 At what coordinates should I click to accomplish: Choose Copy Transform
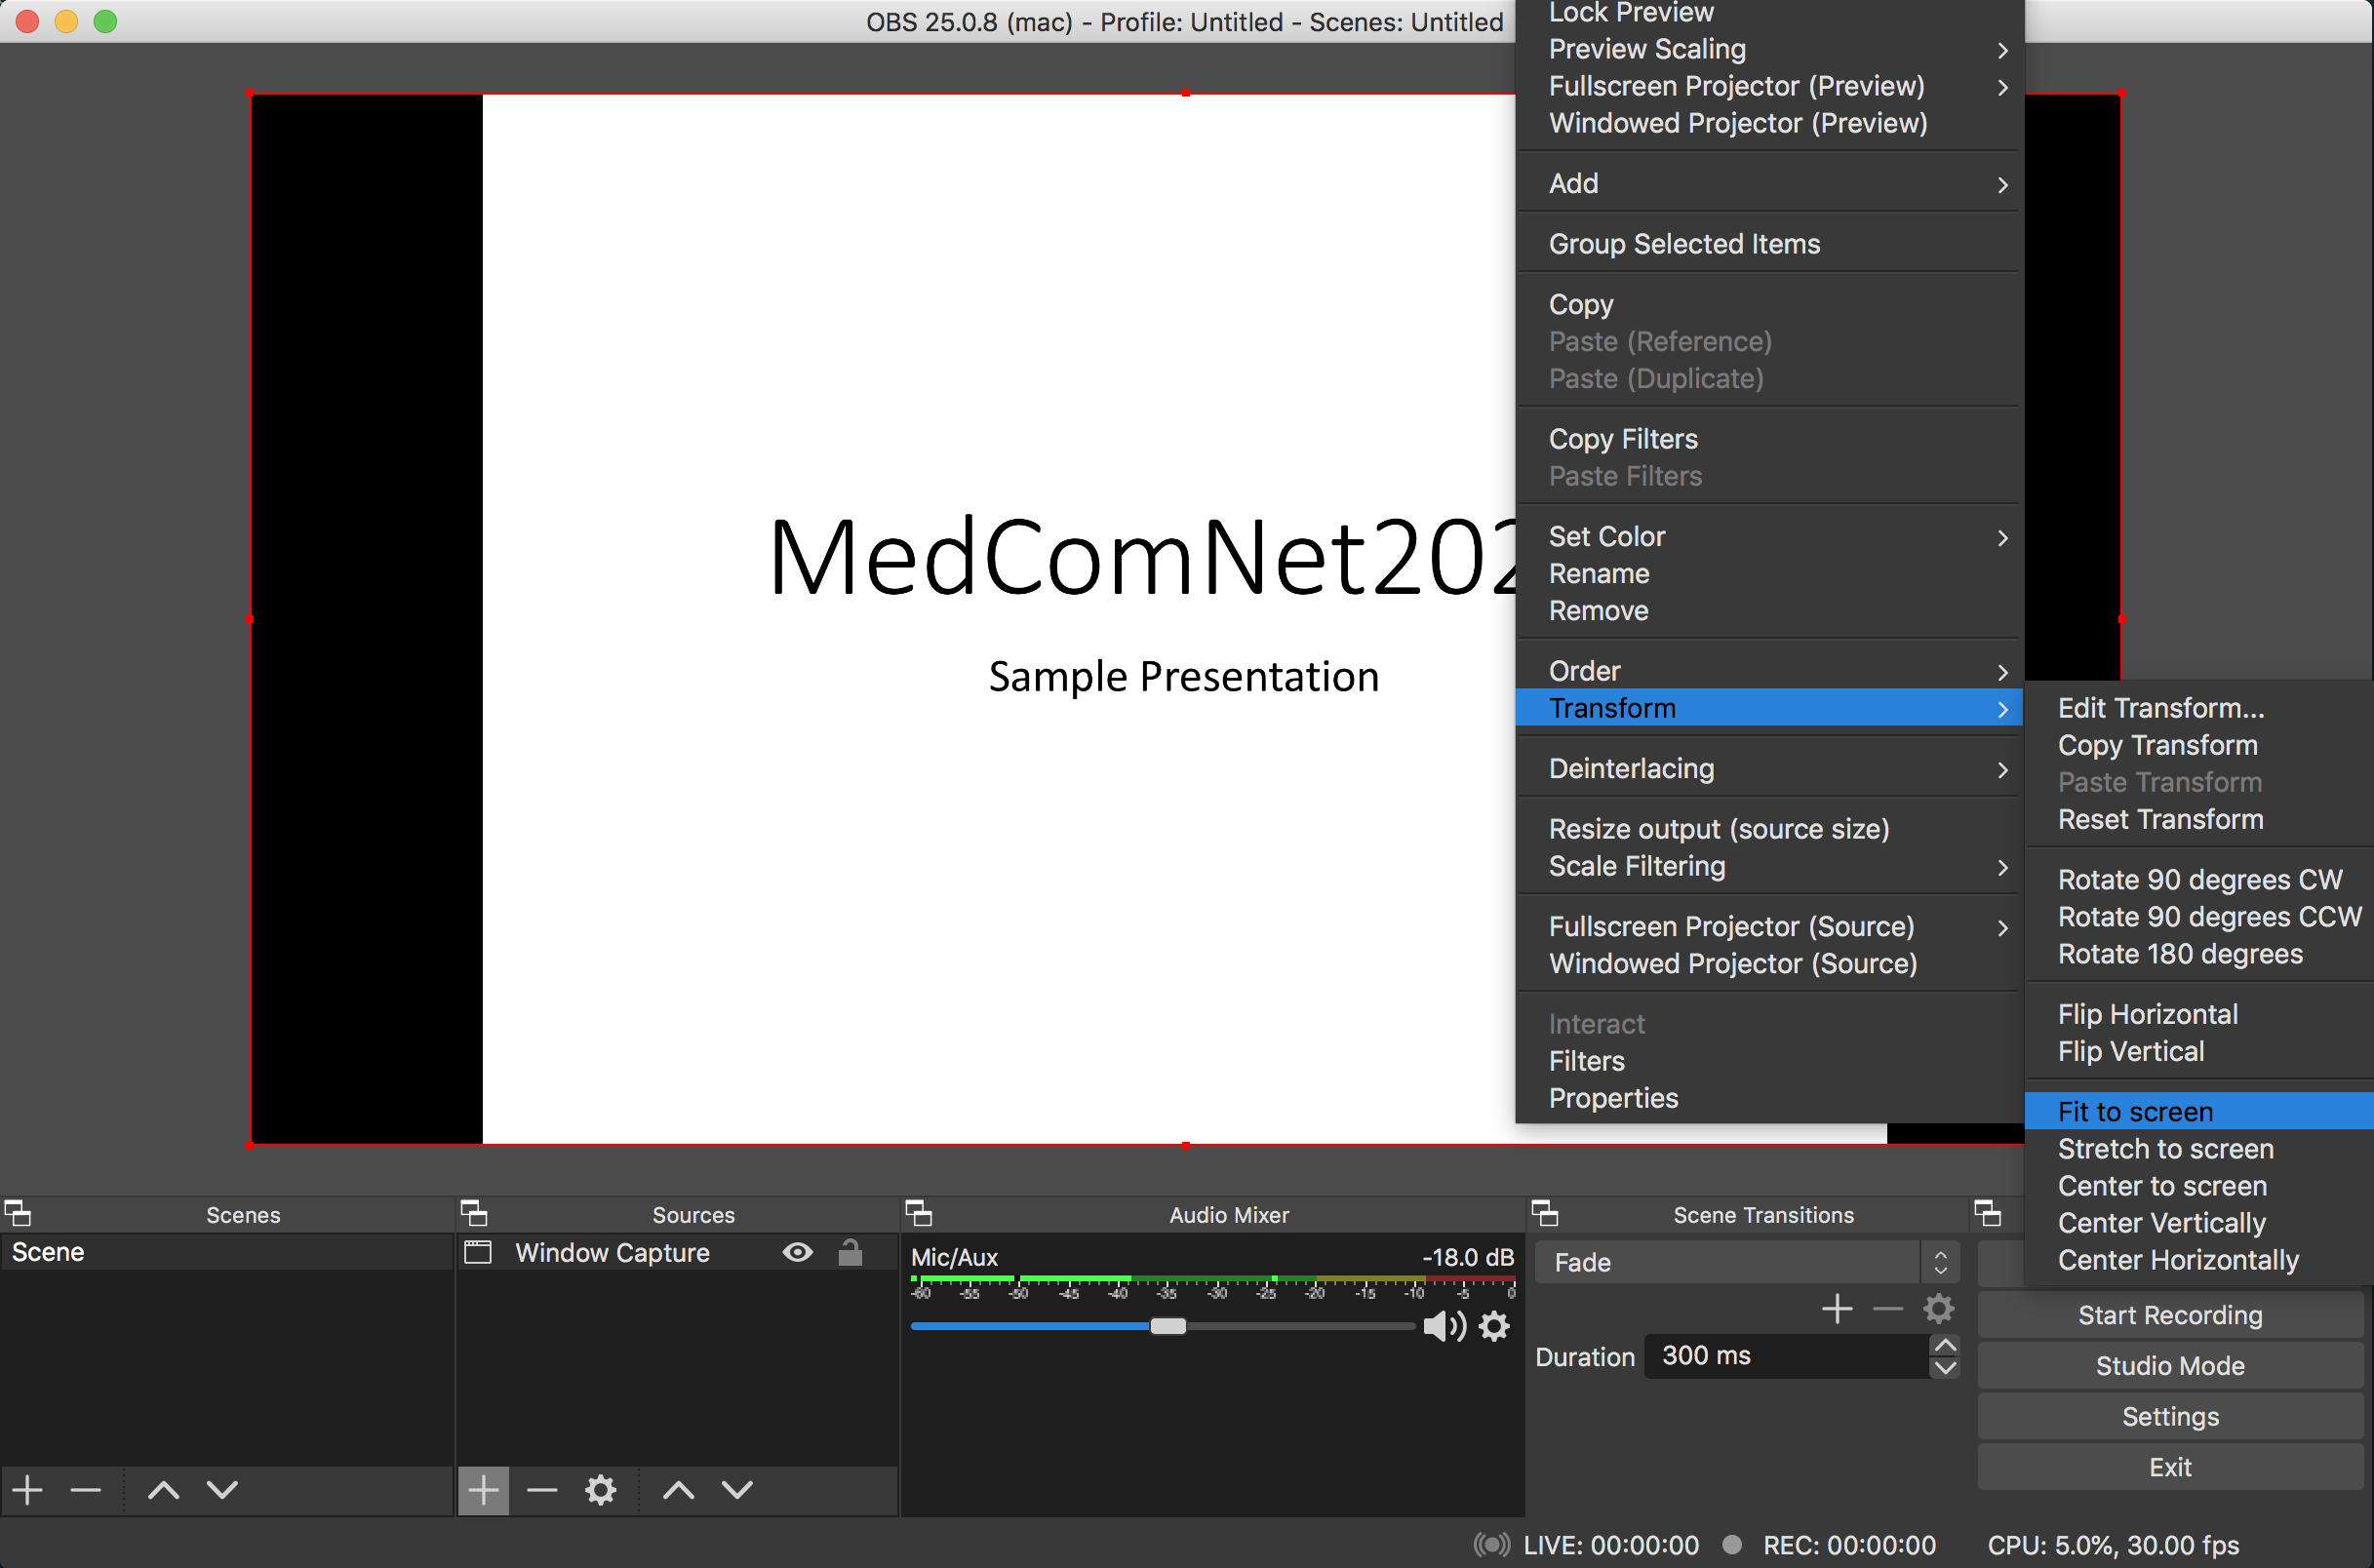2199,745
